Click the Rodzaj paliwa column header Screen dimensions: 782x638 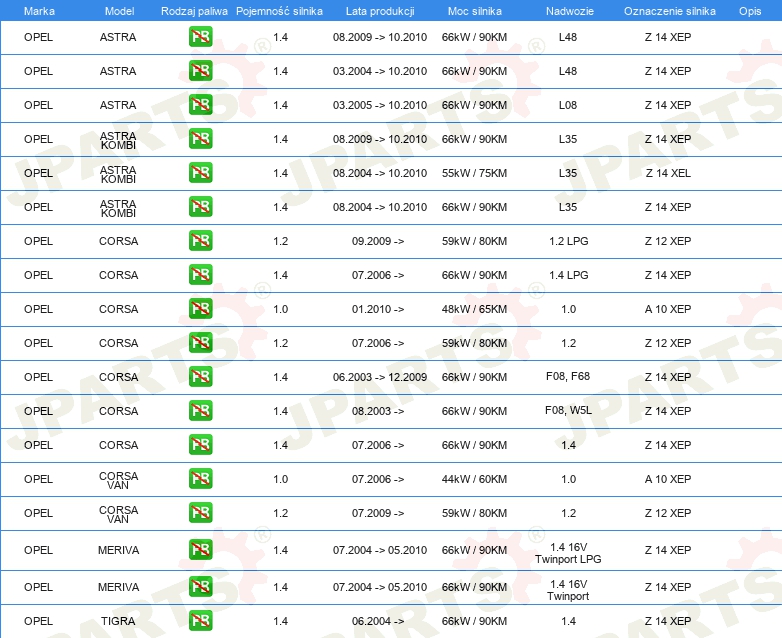pyautogui.click(x=194, y=11)
